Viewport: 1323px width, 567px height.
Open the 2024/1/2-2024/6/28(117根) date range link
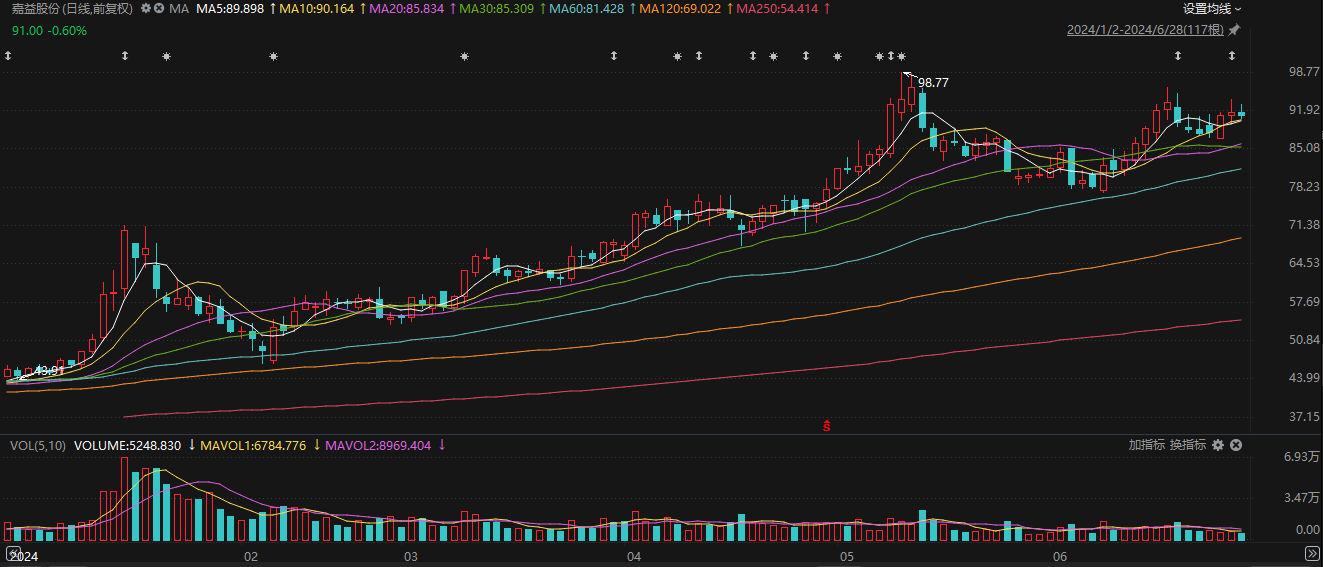click(1145, 30)
